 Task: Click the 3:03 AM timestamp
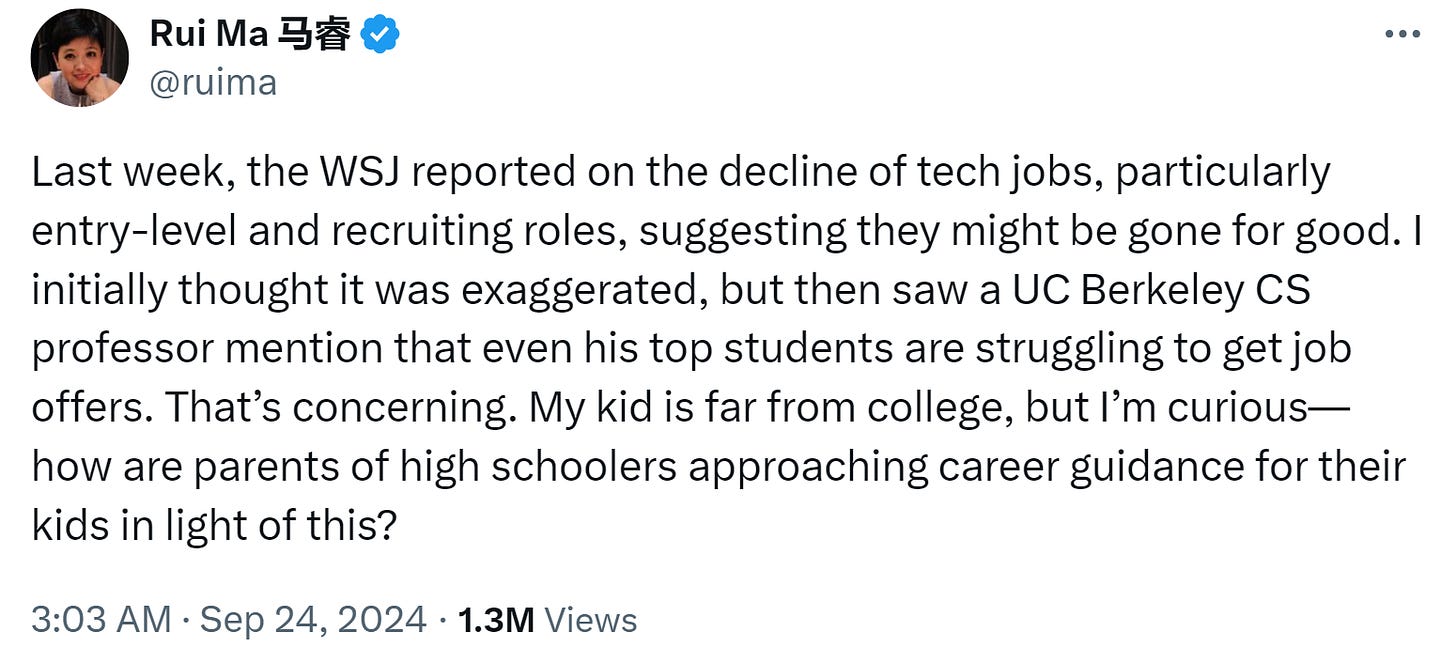[x=101, y=620]
